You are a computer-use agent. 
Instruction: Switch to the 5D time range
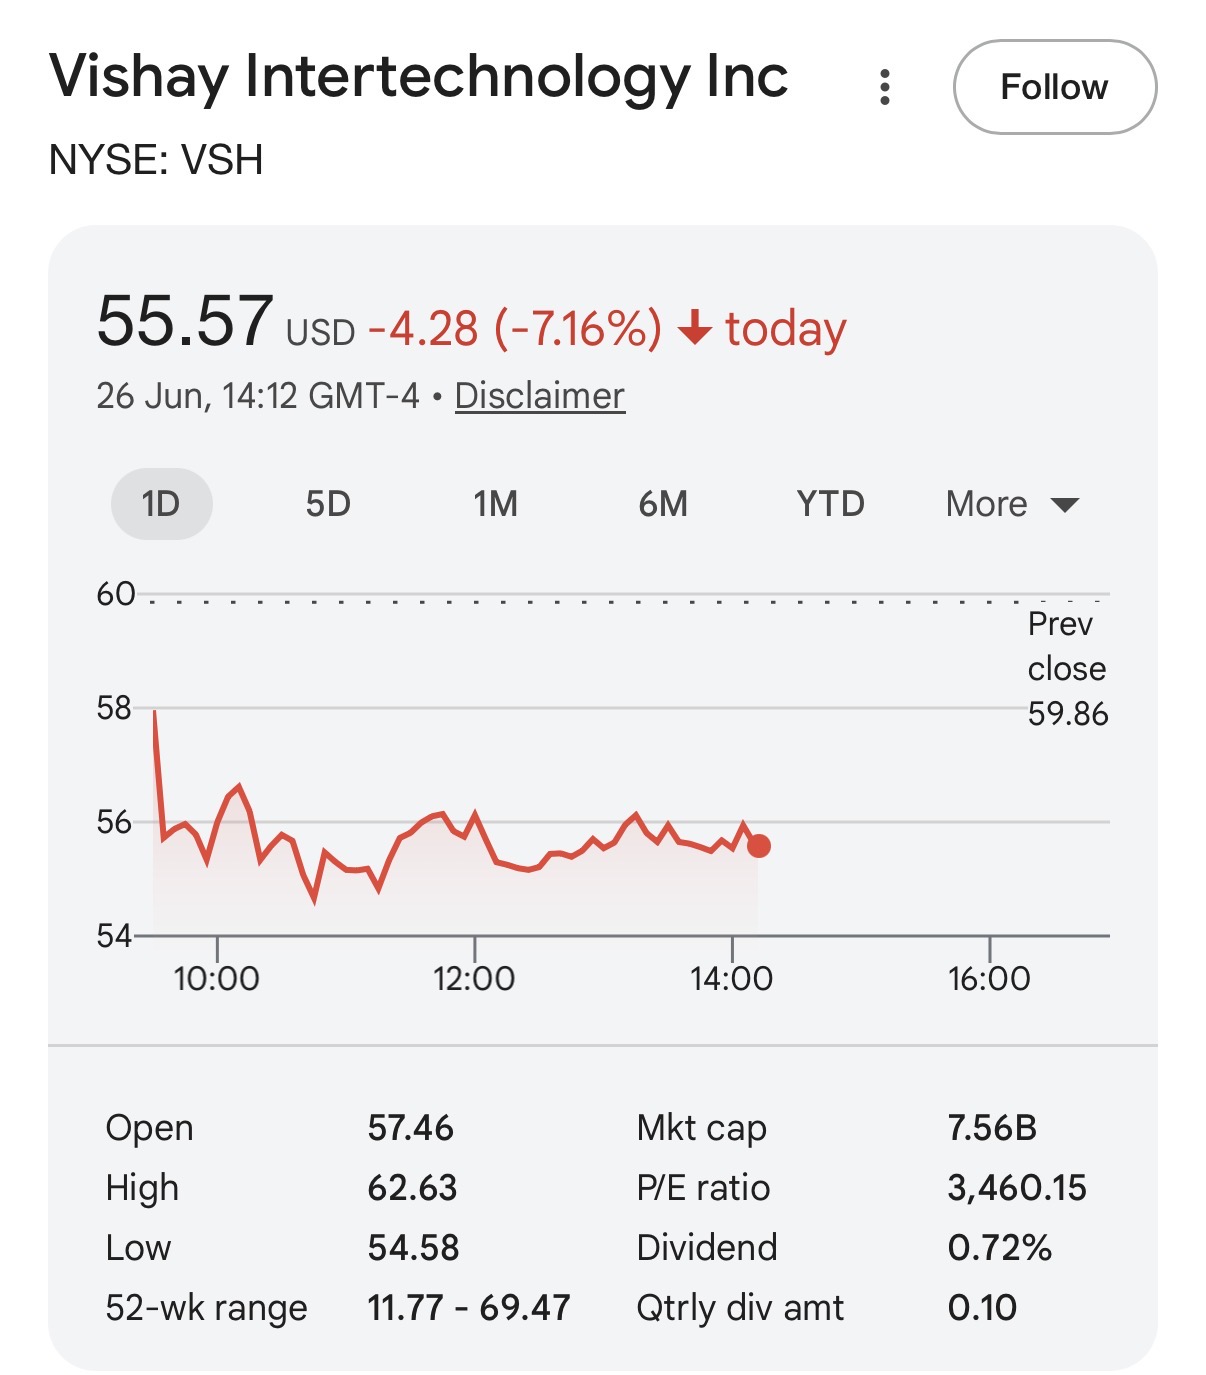coord(328,504)
